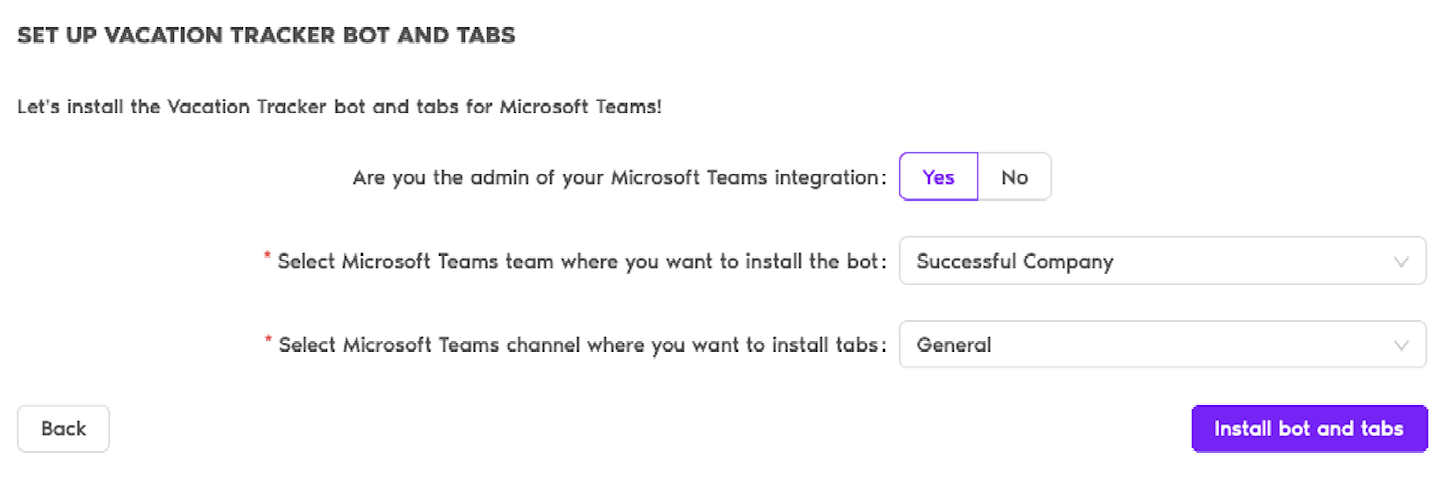Click red asterisk beside channel selection label
This screenshot has width=1450, height=494.
[x=268, y=341]
